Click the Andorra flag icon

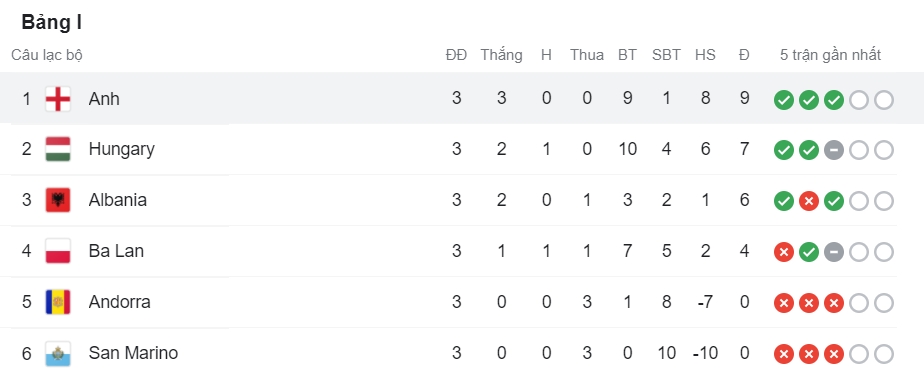point(58,302)
